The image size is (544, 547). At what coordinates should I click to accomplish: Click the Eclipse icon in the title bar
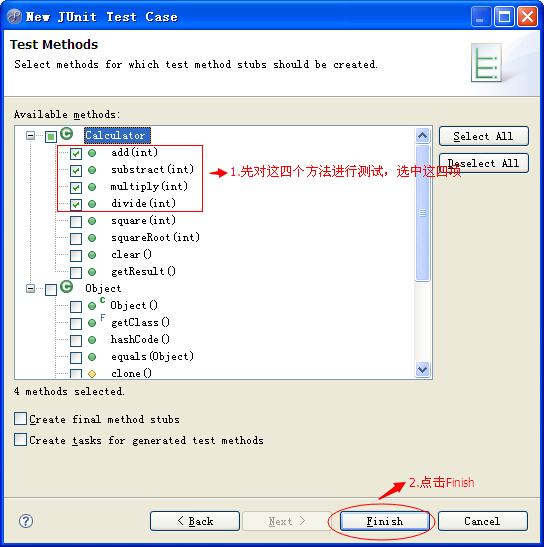click(15, 16)
